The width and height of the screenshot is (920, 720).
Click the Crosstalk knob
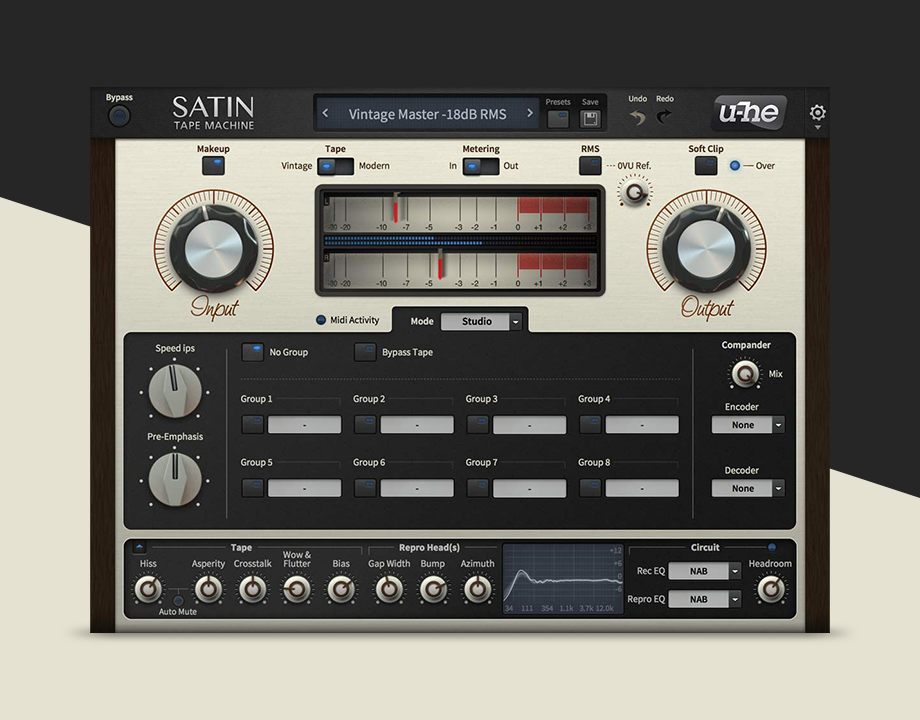[252, 589]
